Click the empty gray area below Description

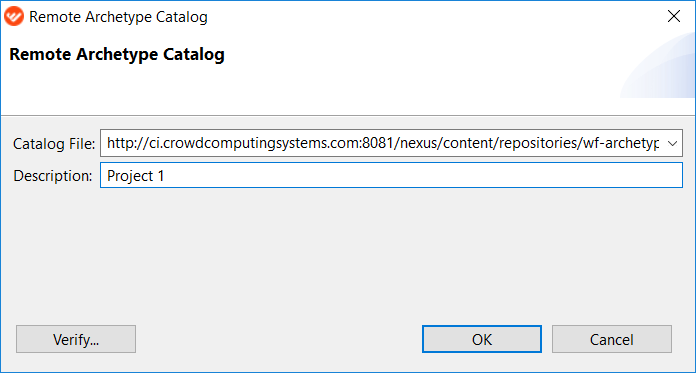[348, 253]
